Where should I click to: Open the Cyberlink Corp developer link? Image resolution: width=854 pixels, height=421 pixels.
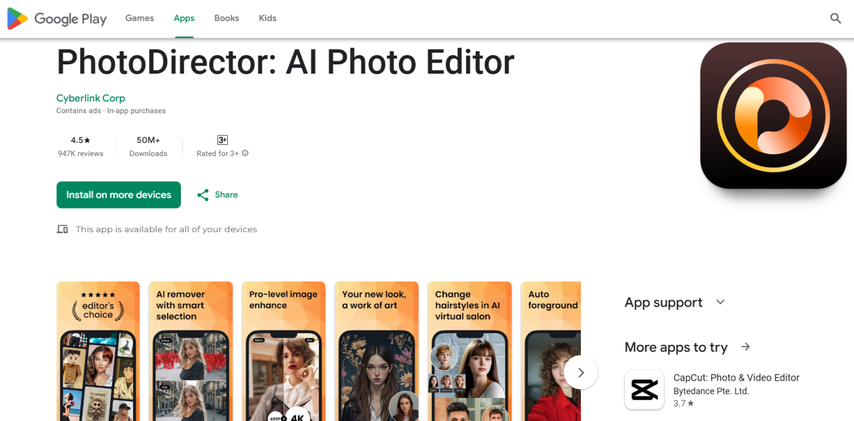90,99
